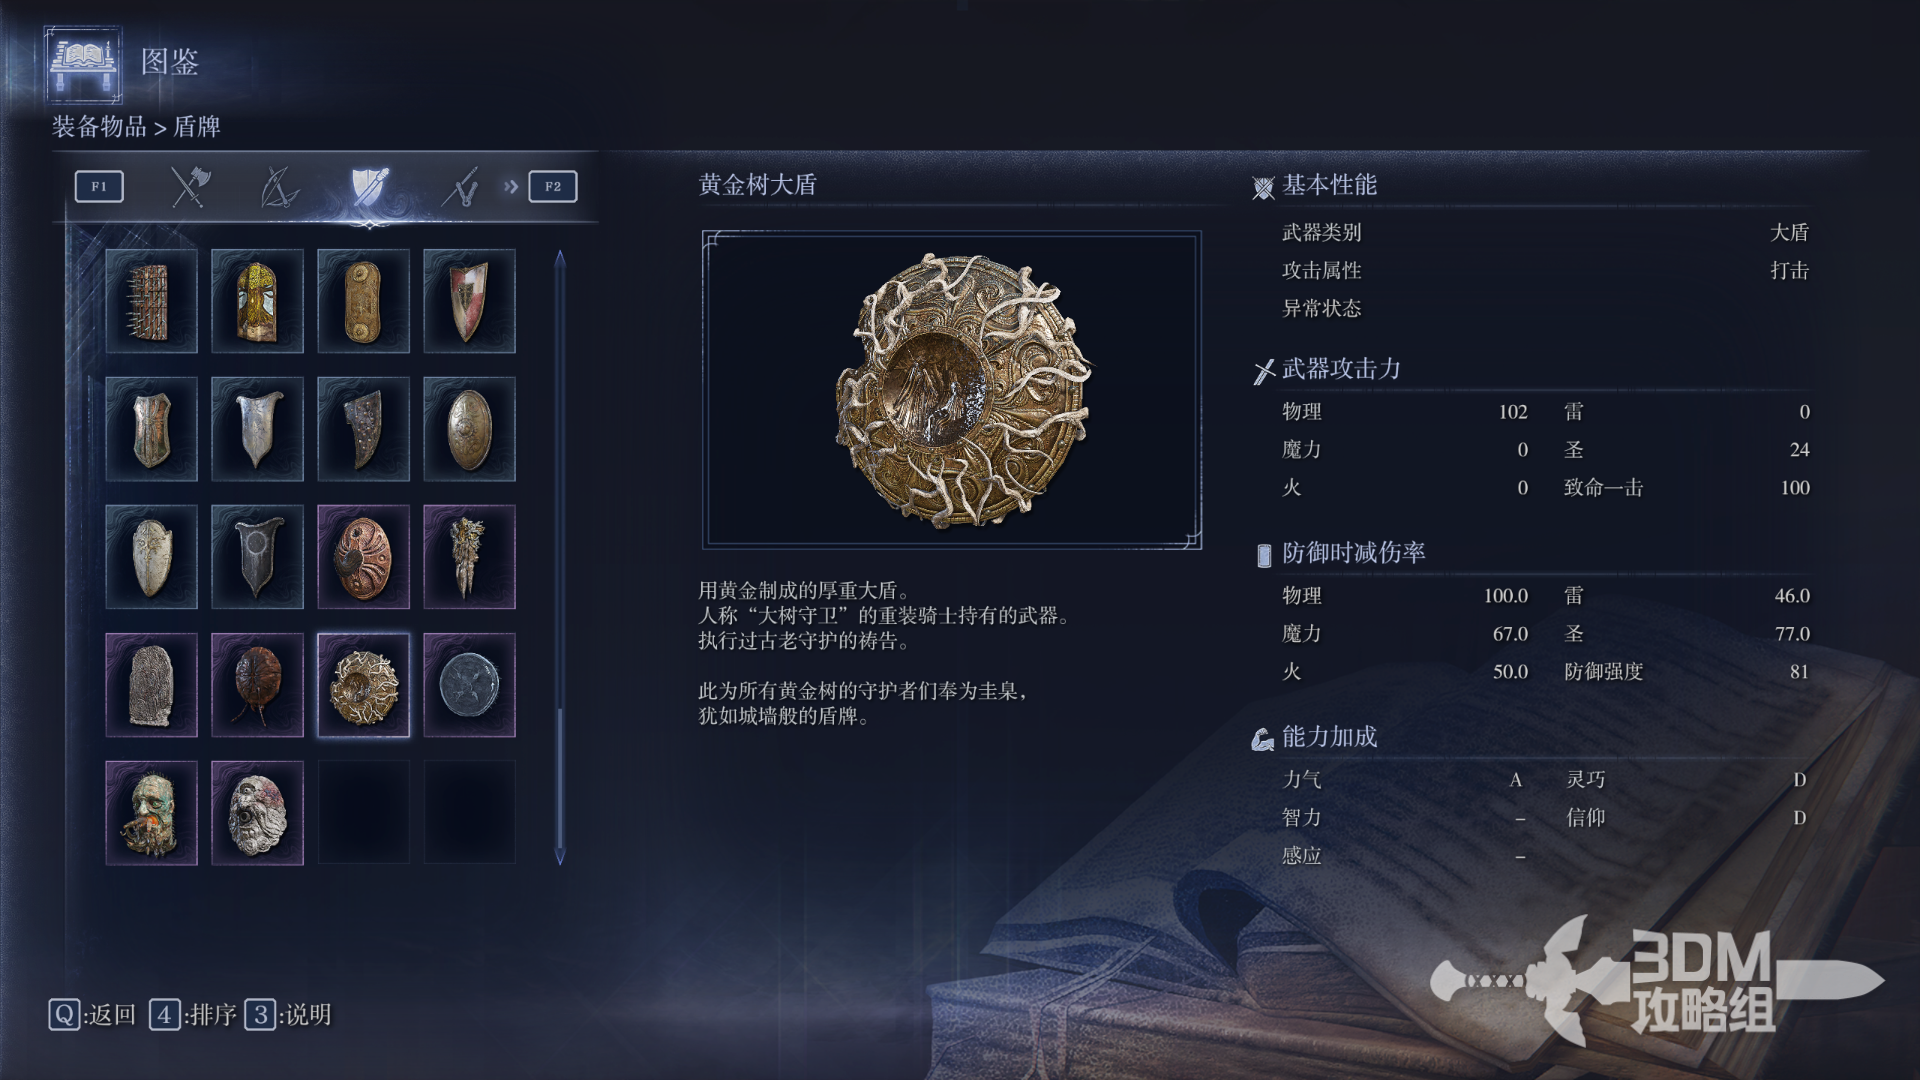Select the Erdtree Greatshield in the grid

[x=363, y=685]
